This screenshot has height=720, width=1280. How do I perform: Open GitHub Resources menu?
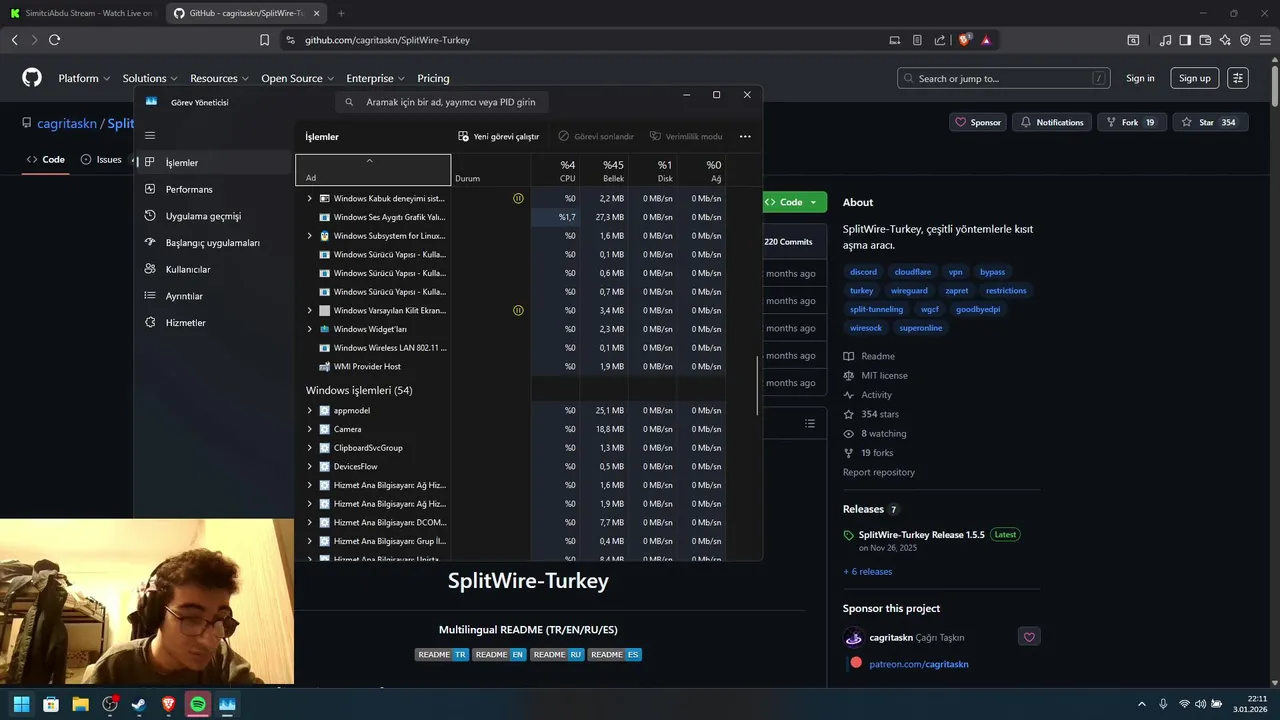[219, 78]
